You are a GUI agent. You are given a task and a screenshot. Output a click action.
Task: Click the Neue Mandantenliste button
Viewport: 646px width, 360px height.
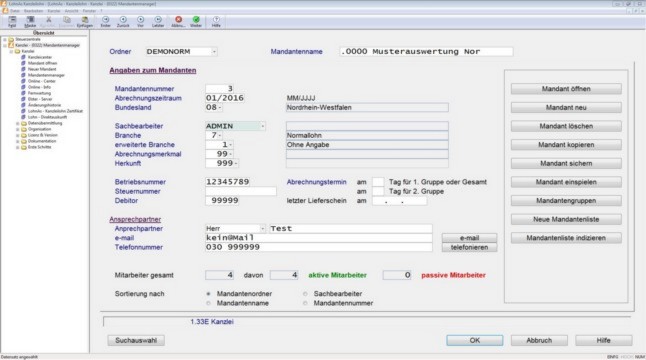click(x=566, y=220)
